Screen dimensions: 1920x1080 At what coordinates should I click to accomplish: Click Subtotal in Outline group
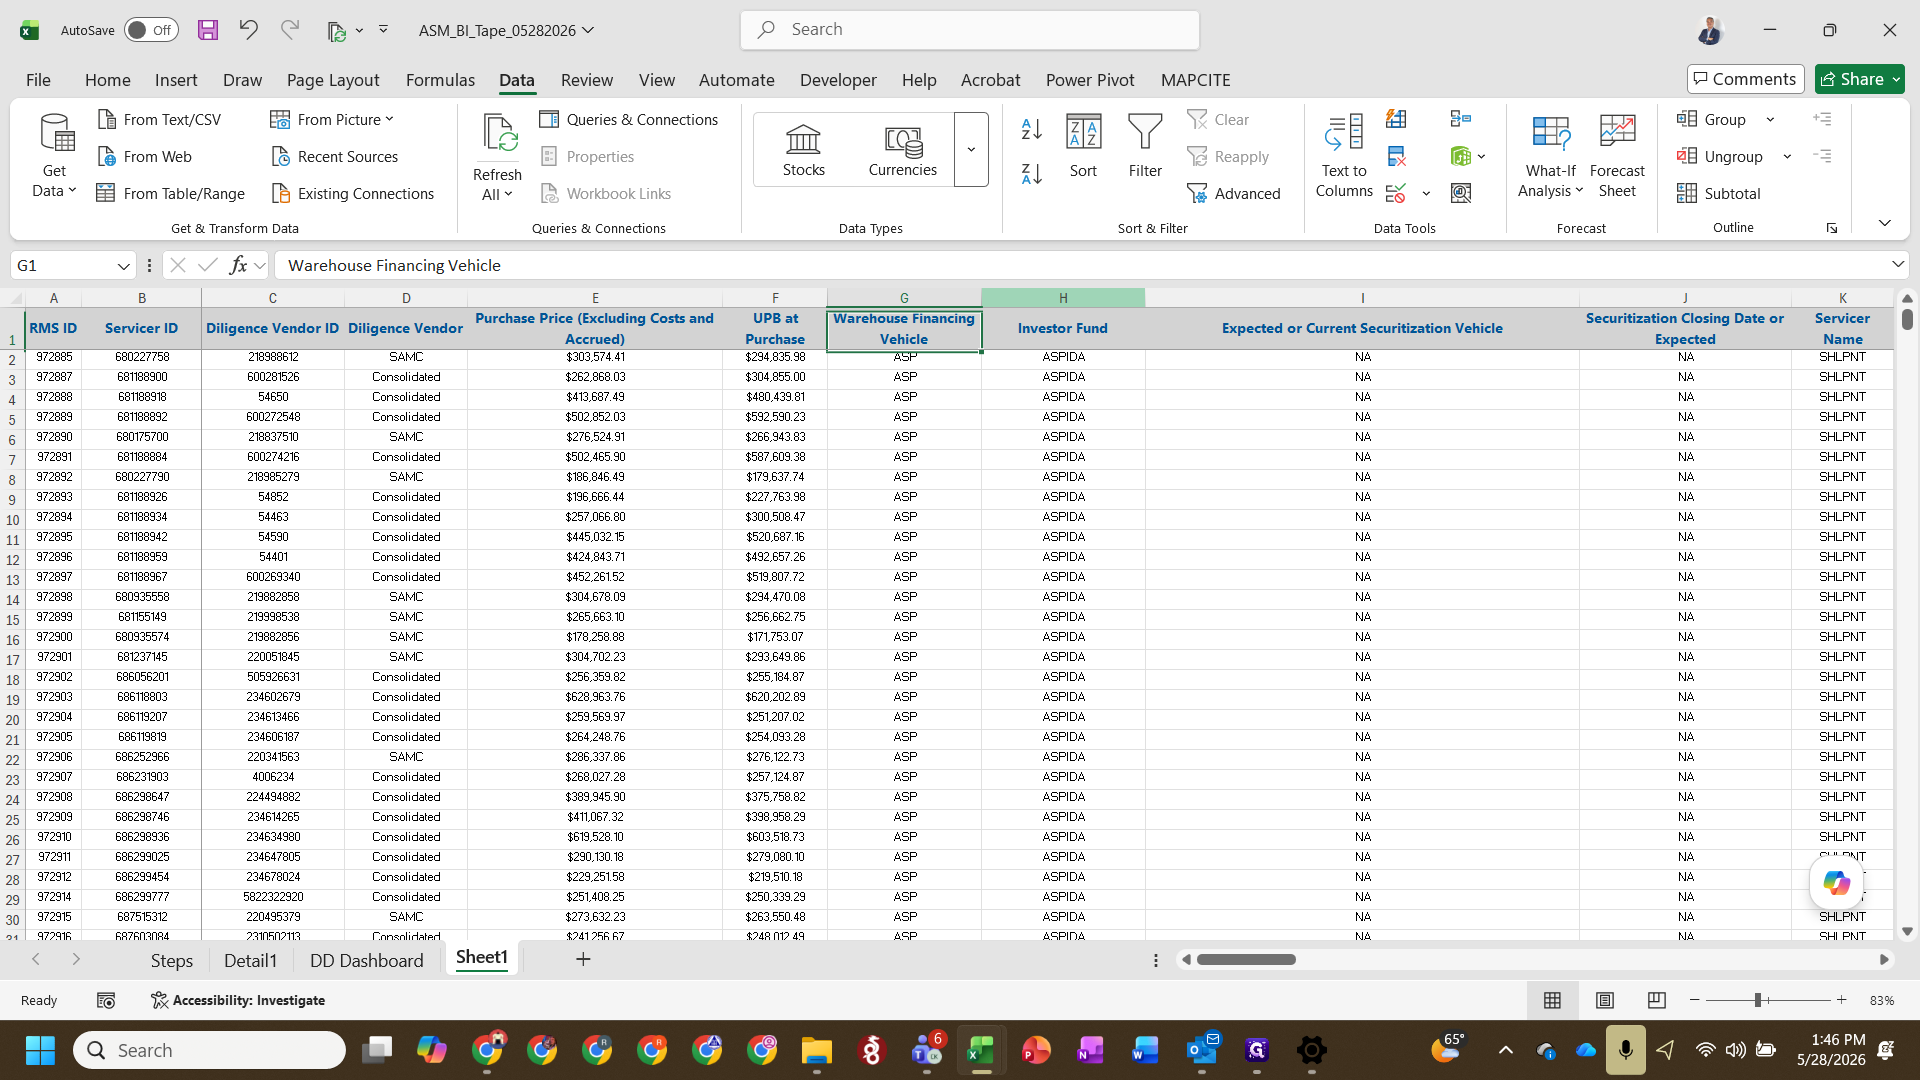pos(1719,193)
